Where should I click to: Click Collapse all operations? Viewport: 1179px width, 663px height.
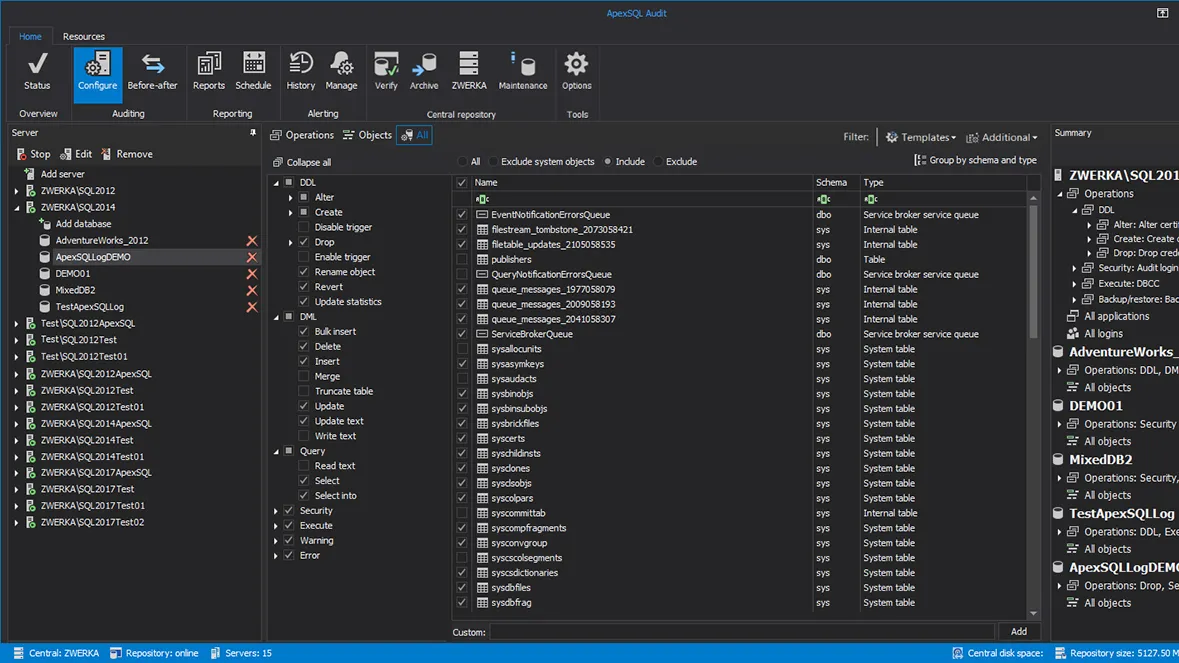click(x=302, y=162)
